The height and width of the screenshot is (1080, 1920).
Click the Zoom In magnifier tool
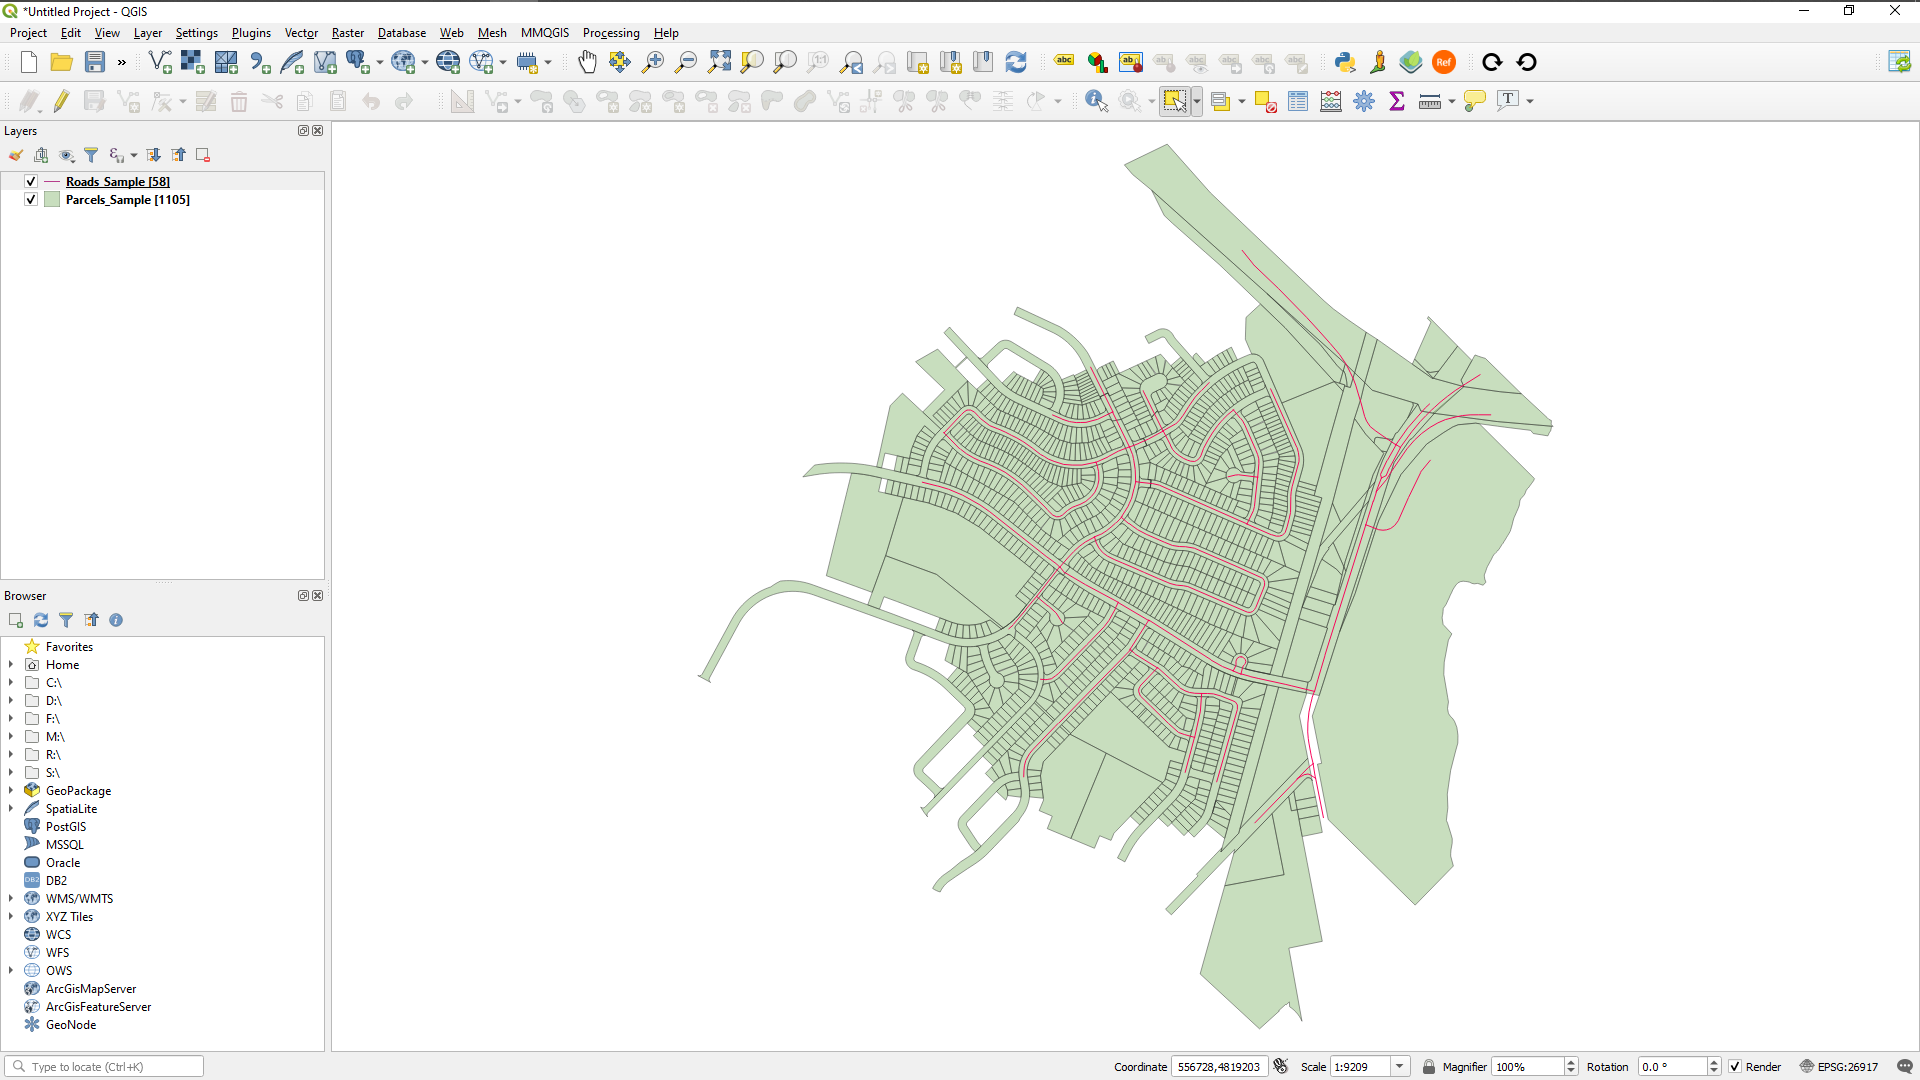[x=653, y=62]
